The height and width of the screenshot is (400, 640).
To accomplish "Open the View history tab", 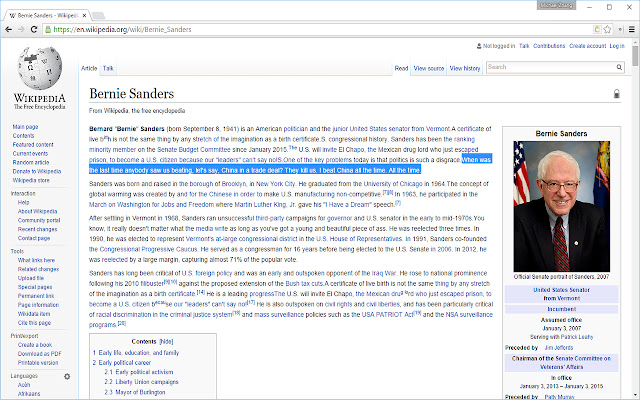I will tap(465, 68).
